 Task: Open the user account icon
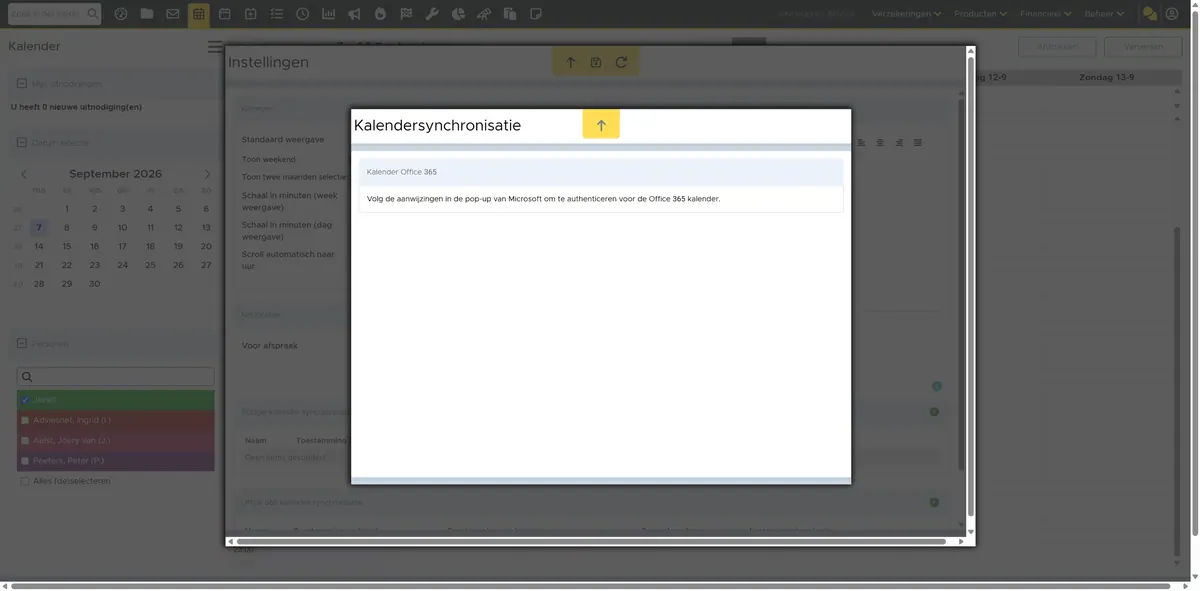coord(1172,14)
